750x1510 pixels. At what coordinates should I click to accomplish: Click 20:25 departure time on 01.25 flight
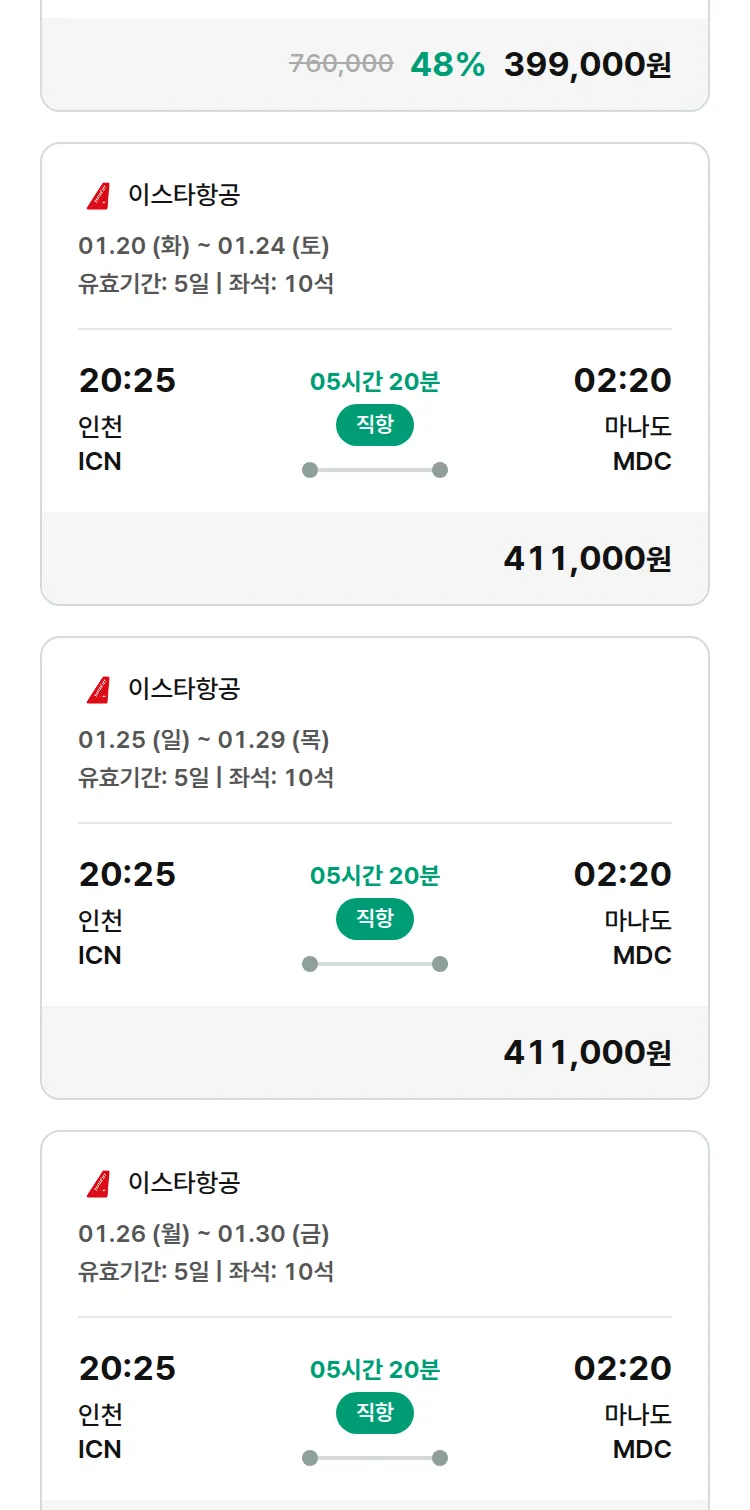pos(127,875)
